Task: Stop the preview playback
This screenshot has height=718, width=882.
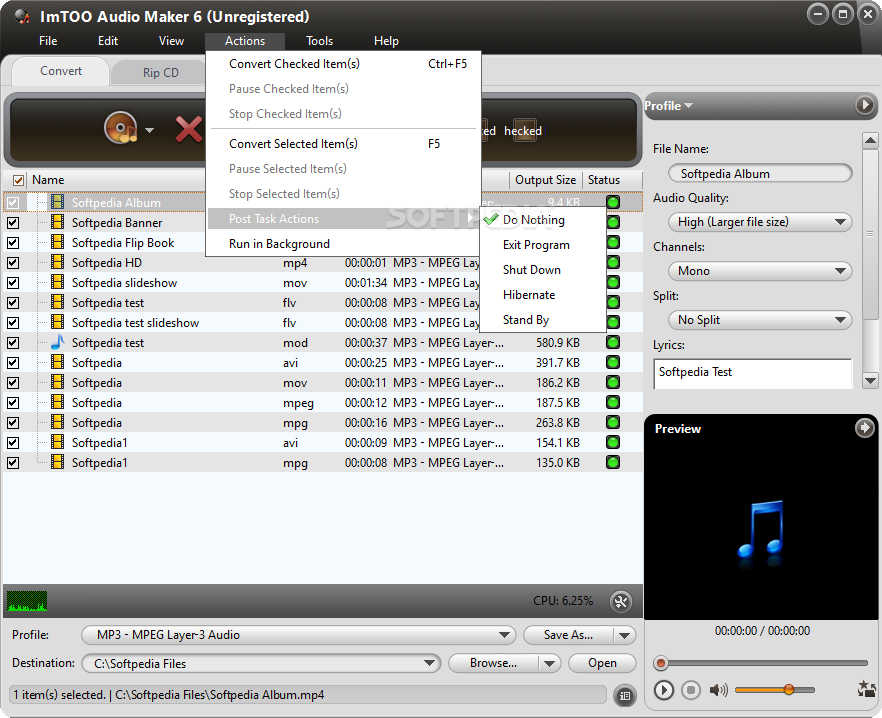Action: click(691, 689)
